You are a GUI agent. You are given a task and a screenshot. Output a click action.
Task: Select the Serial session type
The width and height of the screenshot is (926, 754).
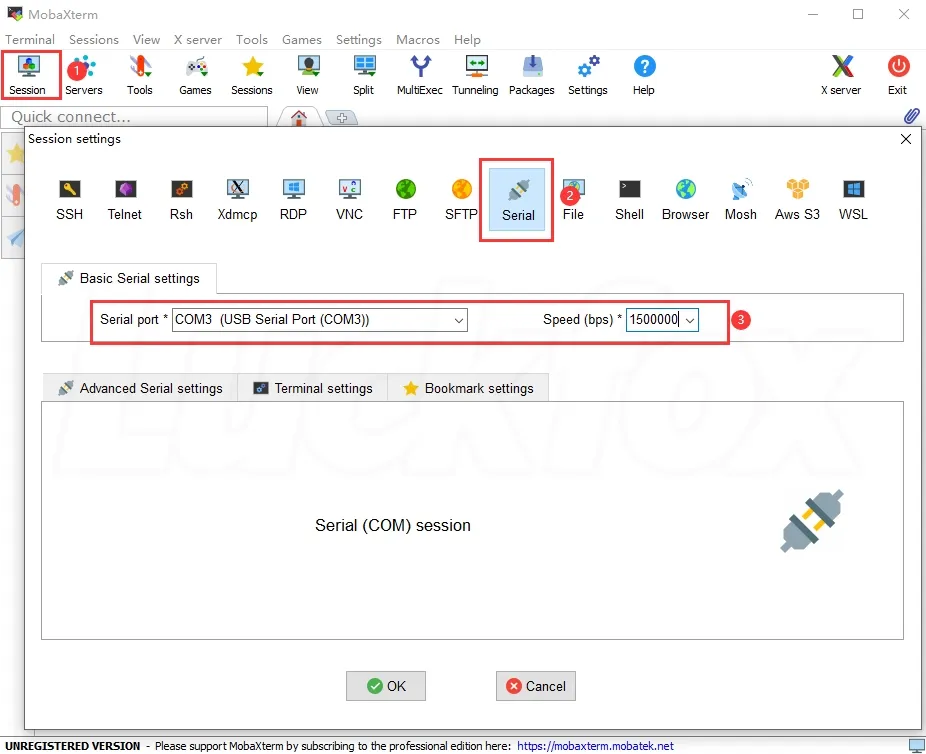[517, 200]
